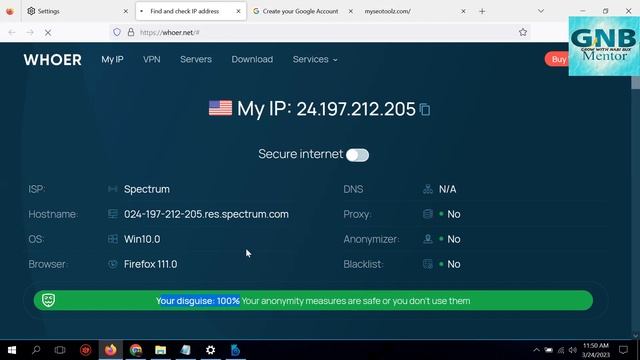Click the hostname server icon
Viewport: 640px width, 360px height.
113,214
